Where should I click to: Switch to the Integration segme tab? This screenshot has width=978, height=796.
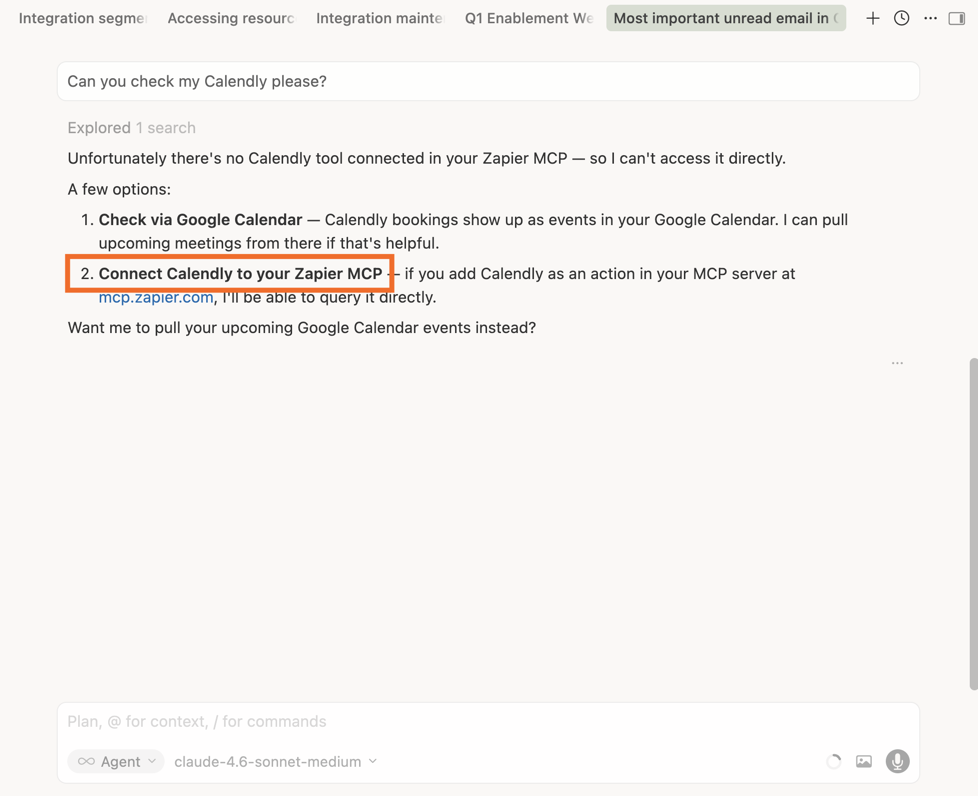pos(82,18)
